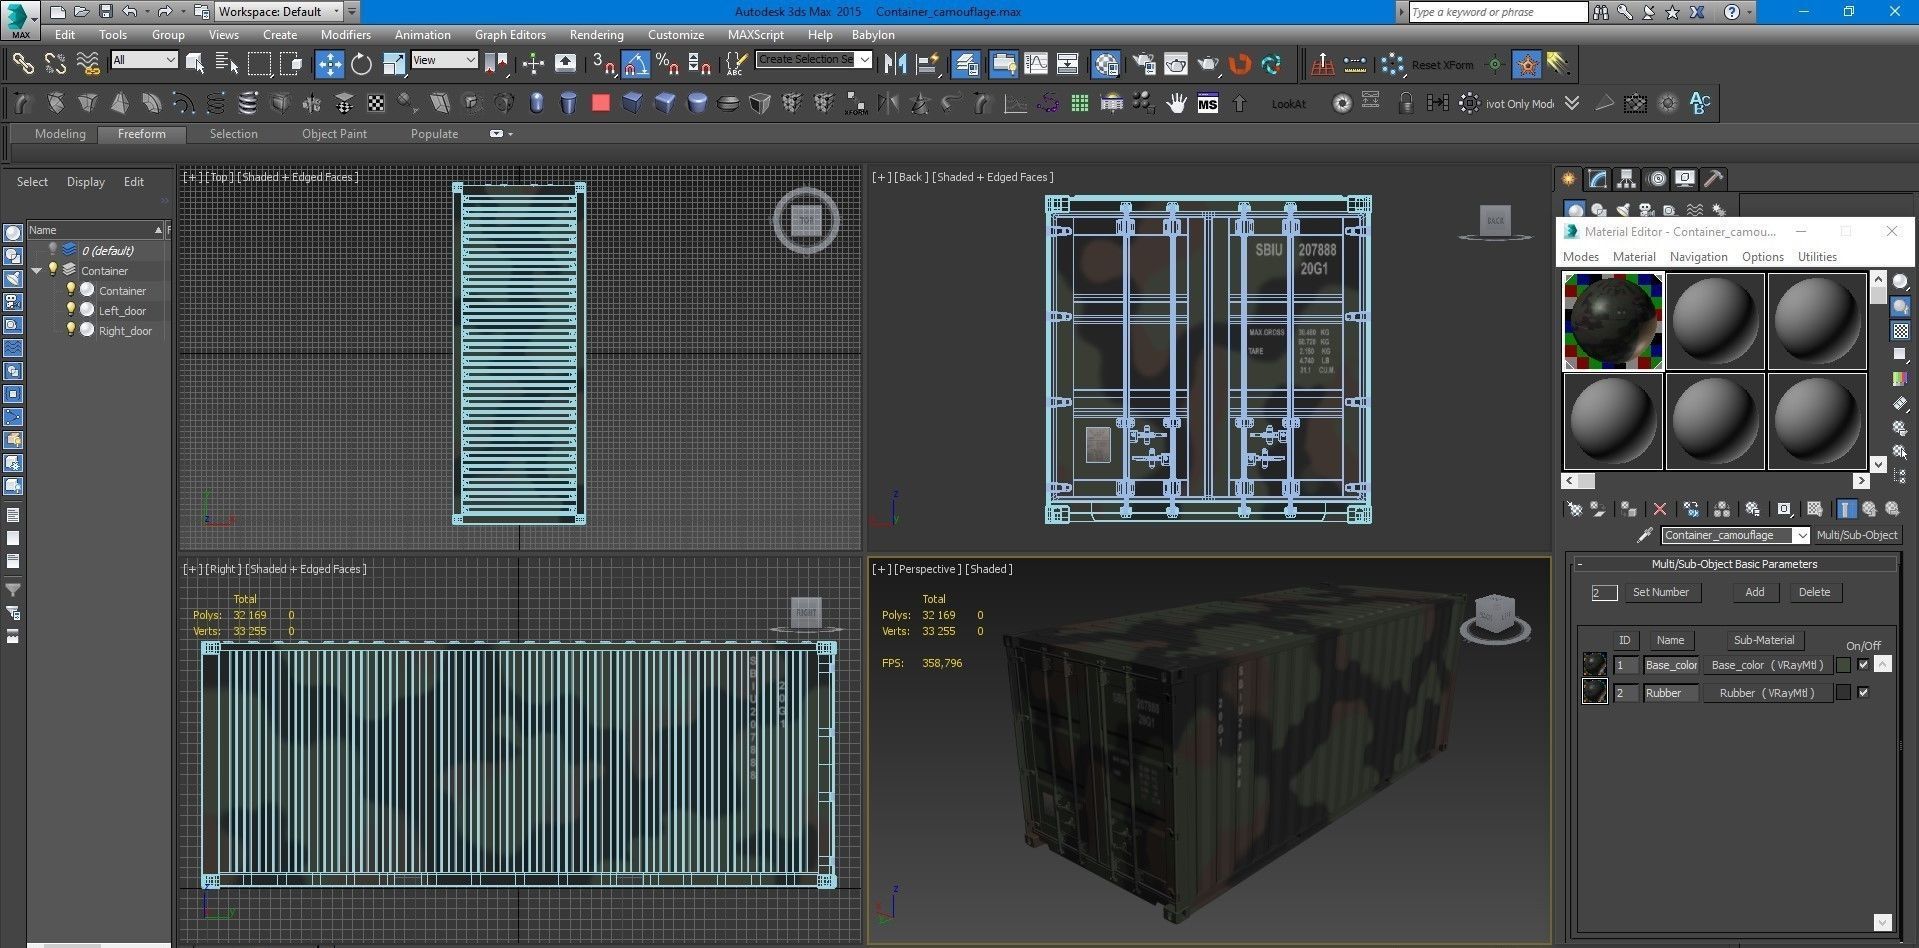Click the MS MAXScript icon

tap(1208, 103)
